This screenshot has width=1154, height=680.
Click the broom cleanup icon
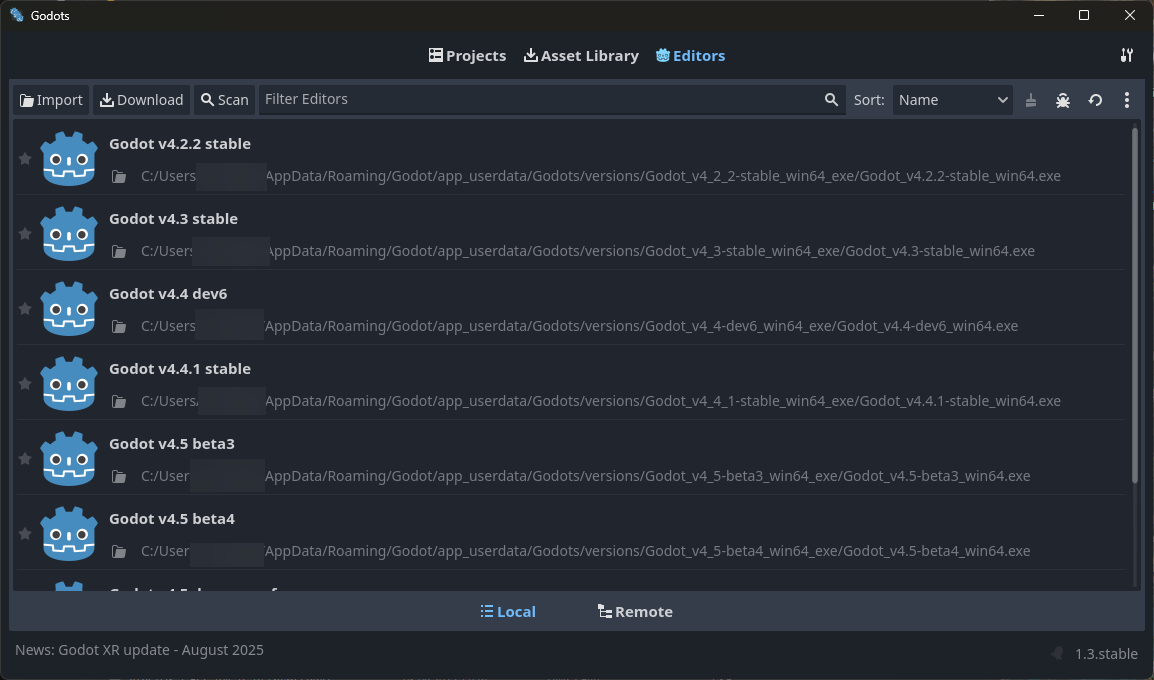(x=1031, y=100)
